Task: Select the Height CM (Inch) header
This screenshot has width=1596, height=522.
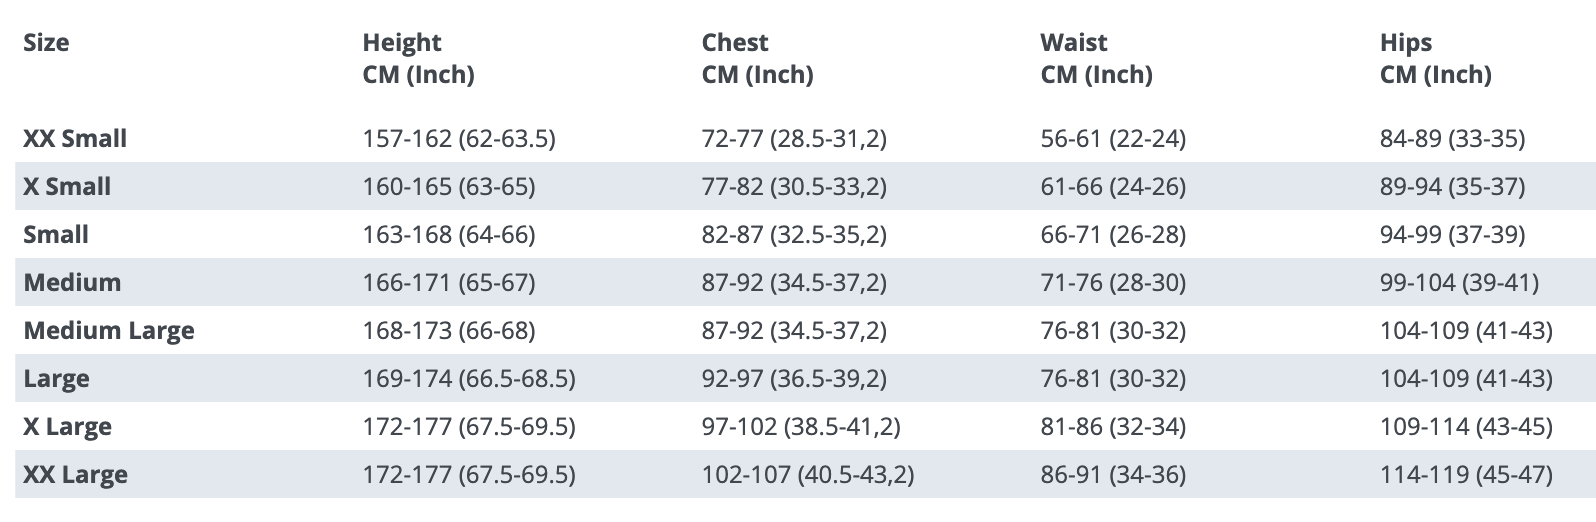Action: coord(418,58)
